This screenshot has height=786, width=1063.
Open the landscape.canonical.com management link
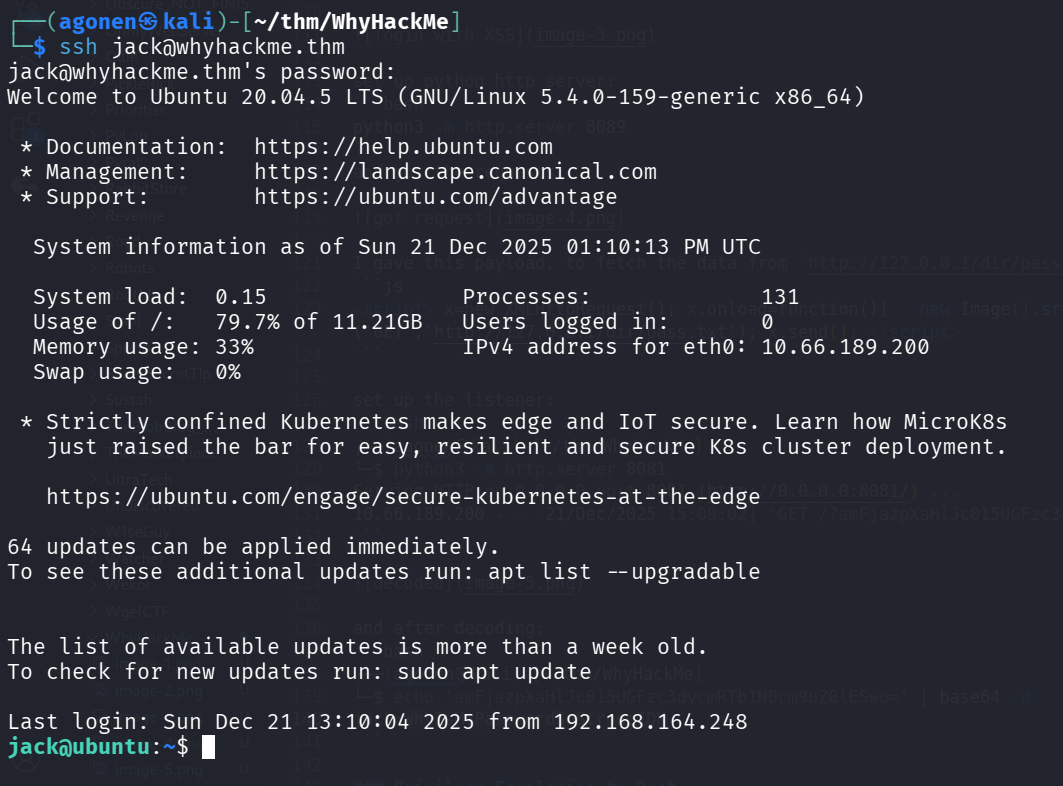click(x=455, y=172)
